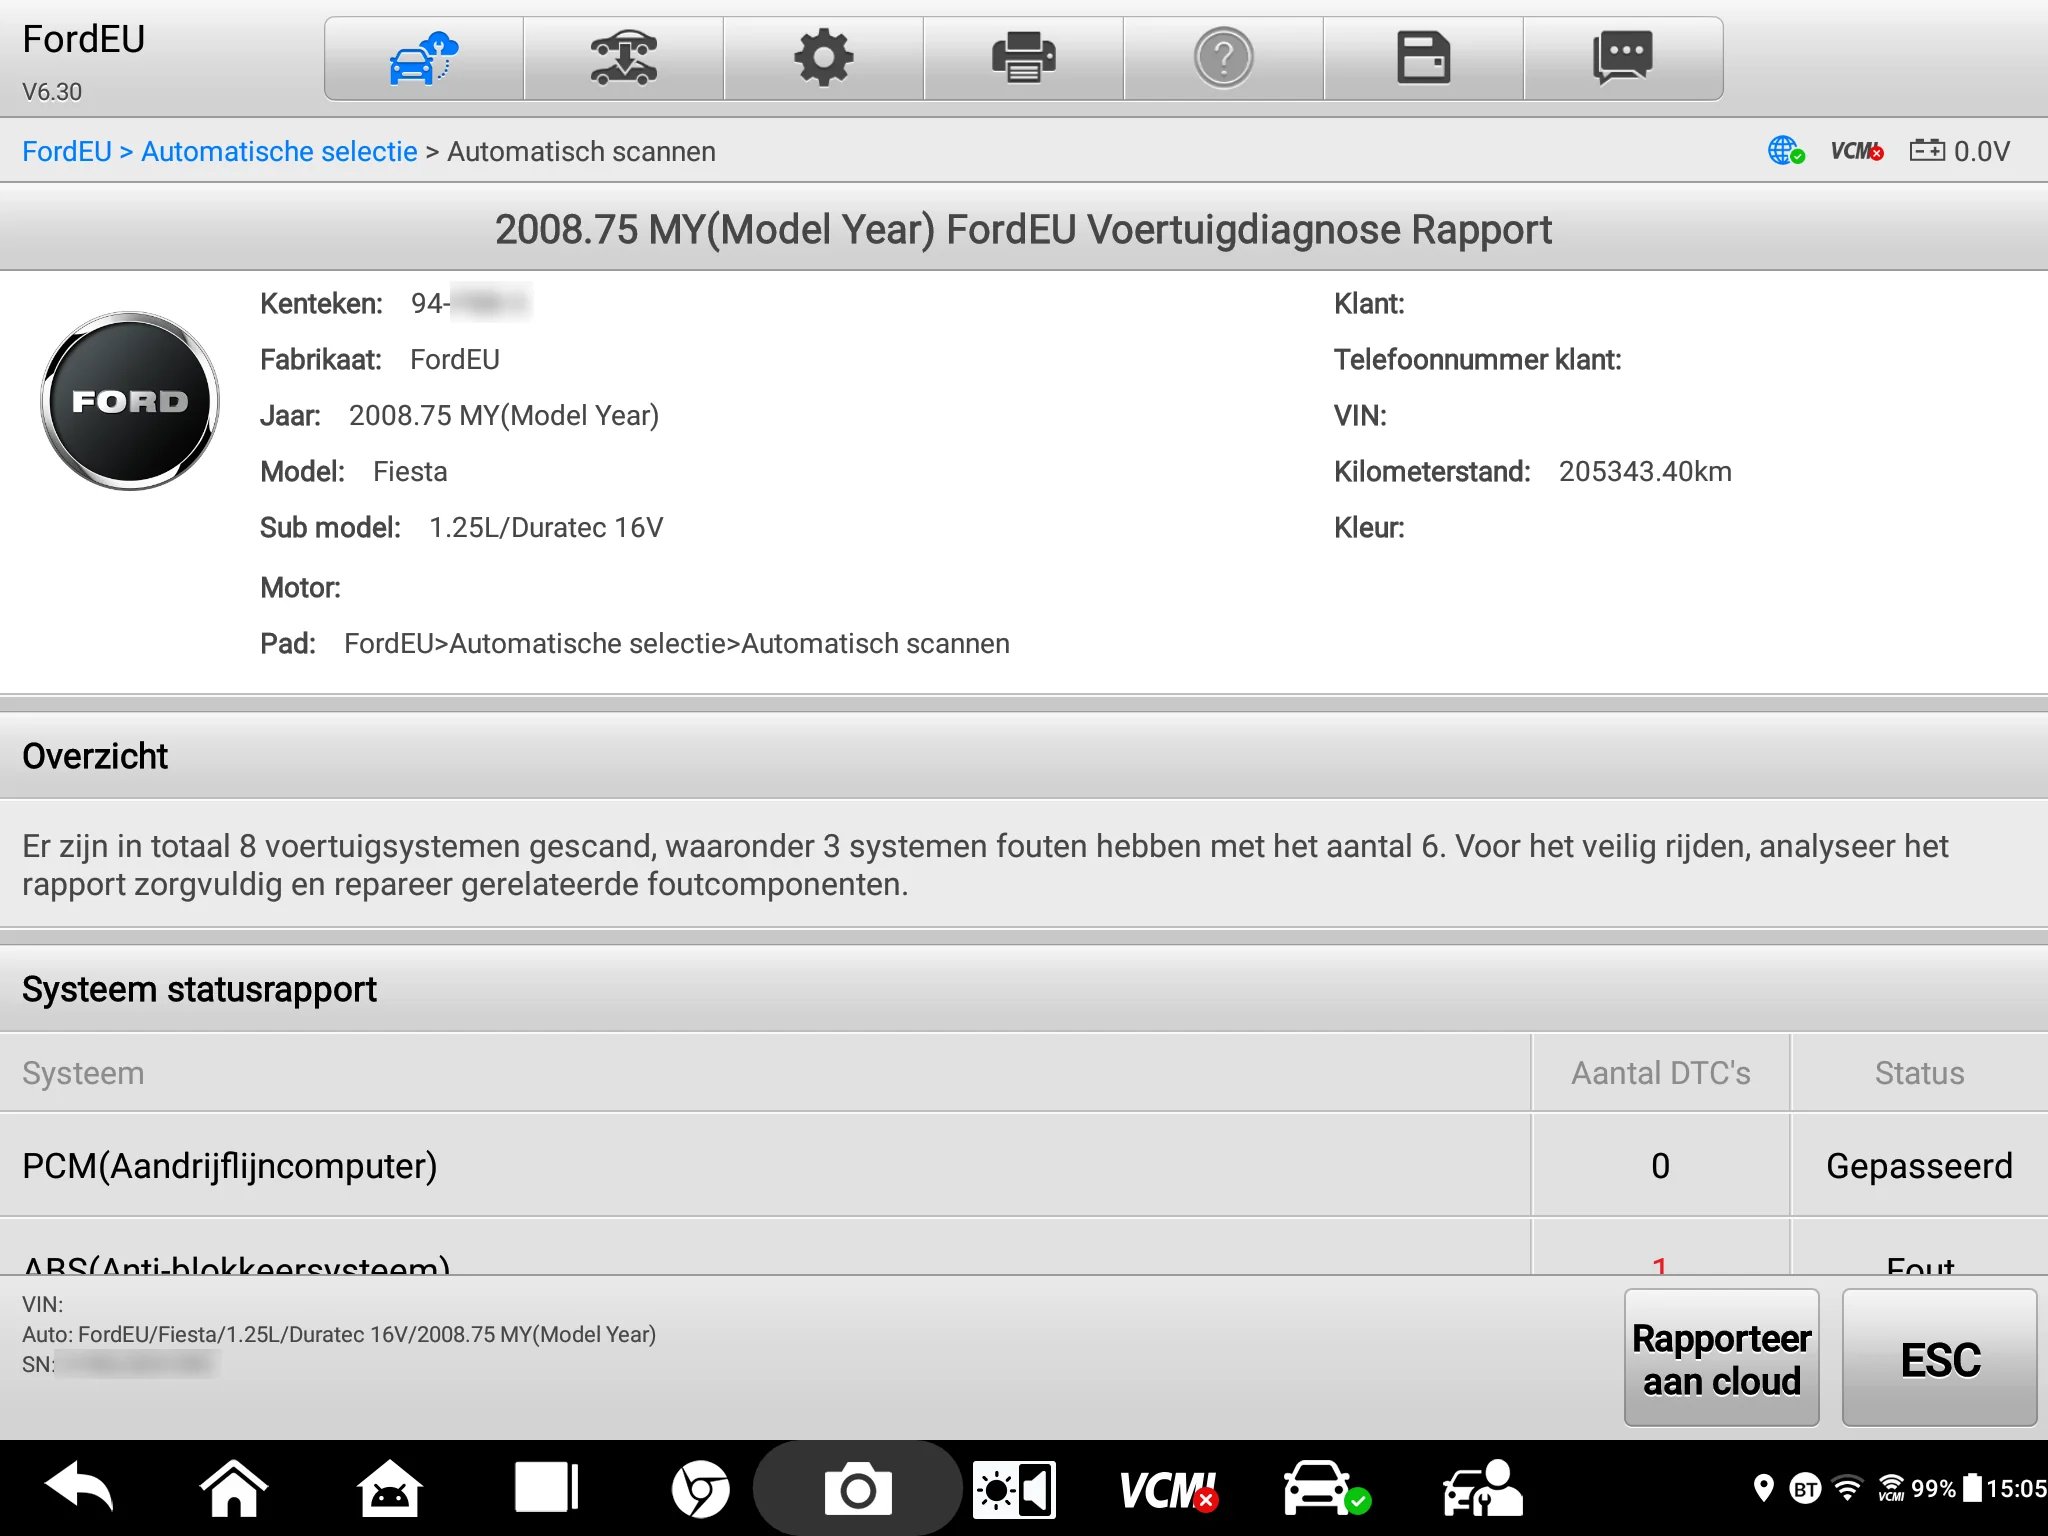Click the report title heading

[x=1024, y=229]
